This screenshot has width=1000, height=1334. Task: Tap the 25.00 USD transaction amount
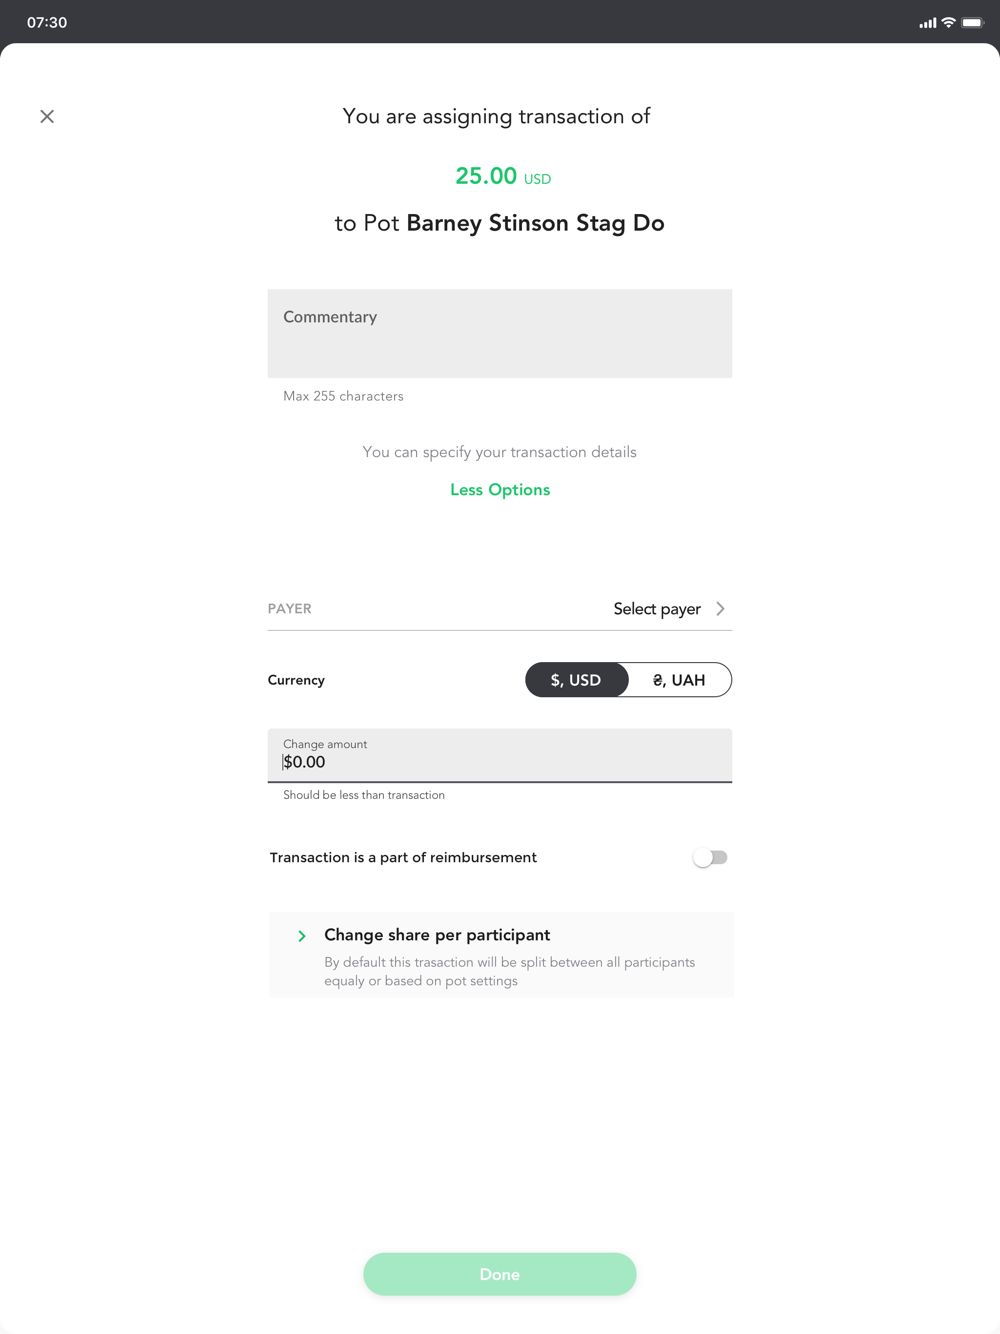pyautogui.click(x=503, y=177)
